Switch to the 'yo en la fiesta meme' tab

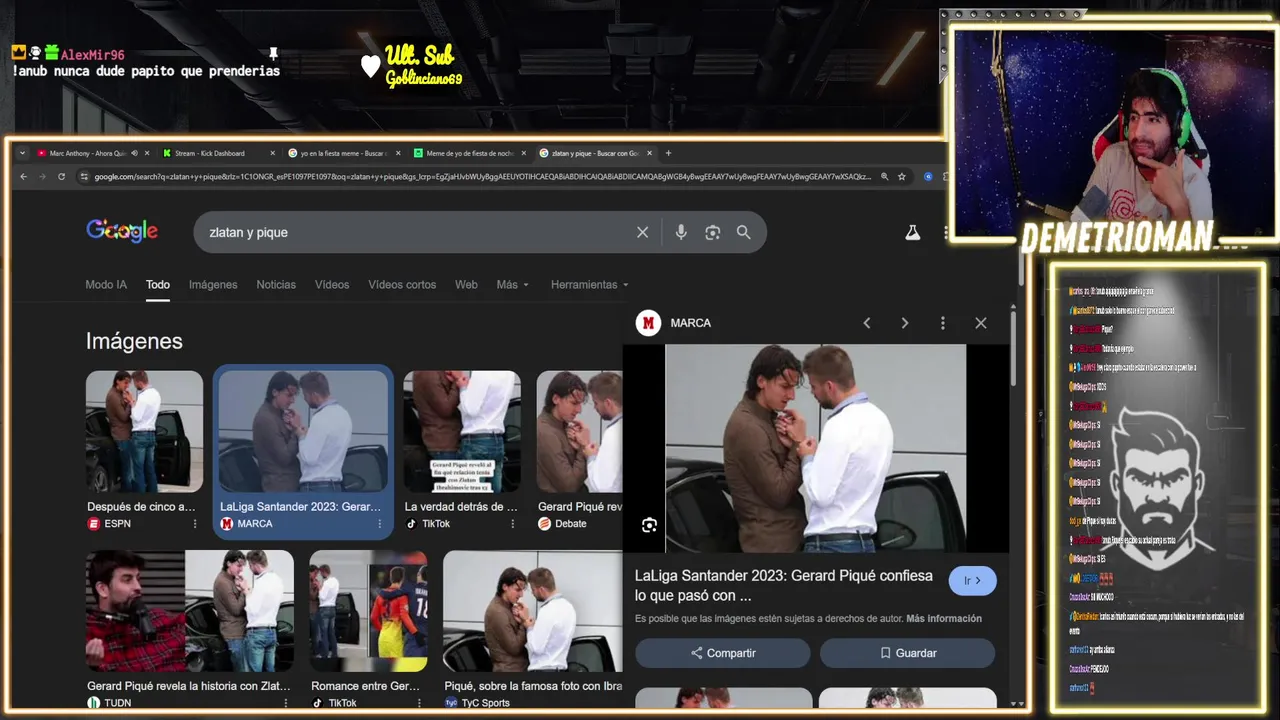(343, 153)
